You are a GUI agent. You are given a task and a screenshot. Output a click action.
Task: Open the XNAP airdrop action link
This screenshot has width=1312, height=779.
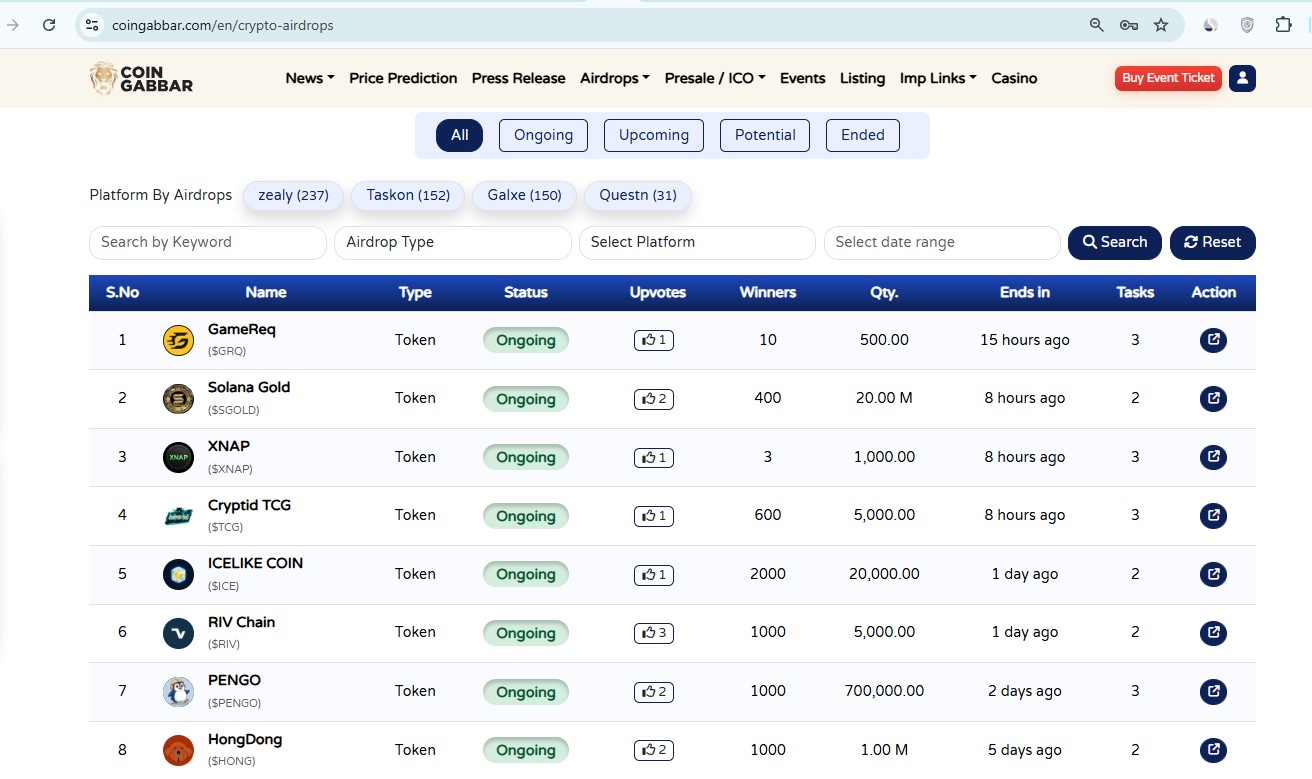[x=1212, y=457]
